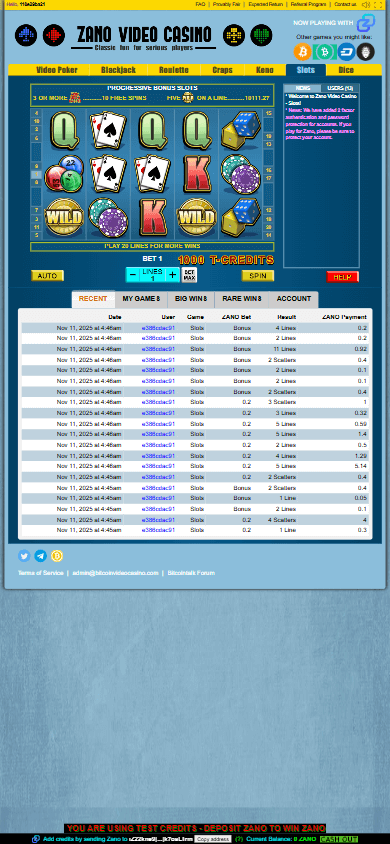Viewport: 390px width, 844px height.
Task: Click the user link in the 4 Scatters row
Action: click(x=158, y=520)
